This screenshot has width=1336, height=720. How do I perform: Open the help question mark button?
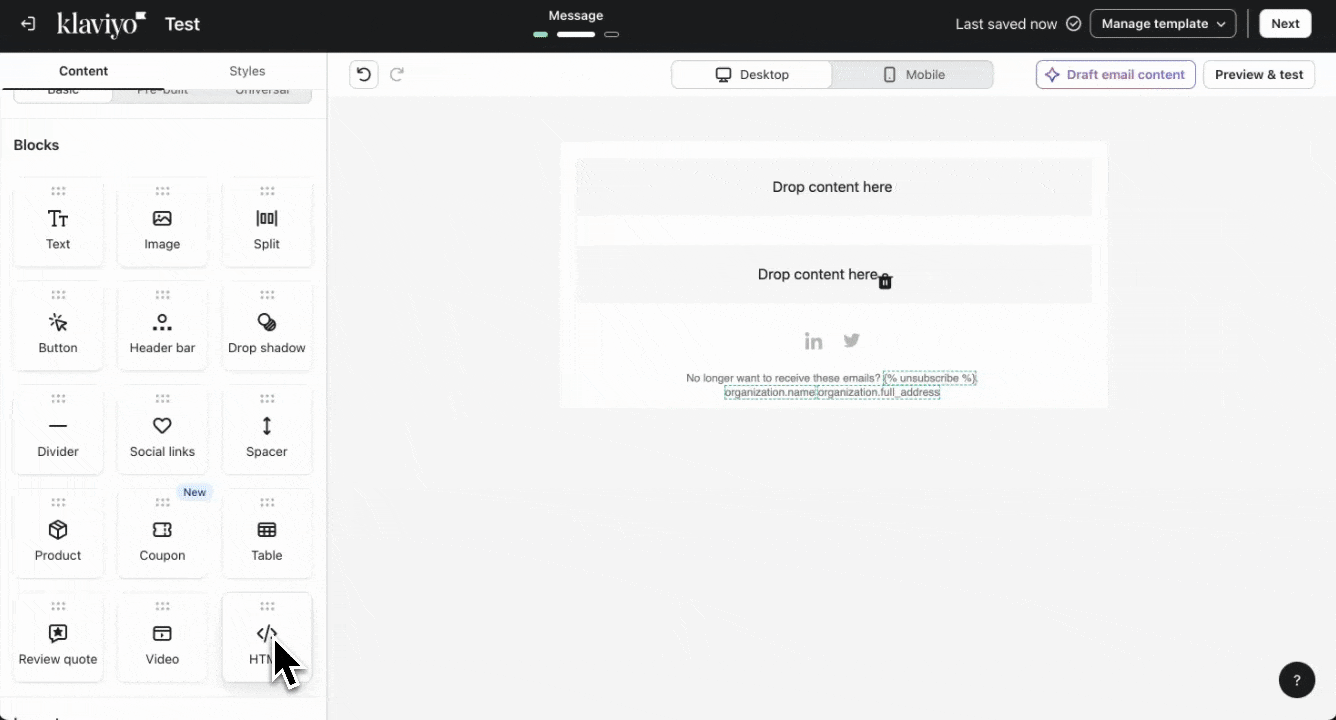click(1297, 680)
